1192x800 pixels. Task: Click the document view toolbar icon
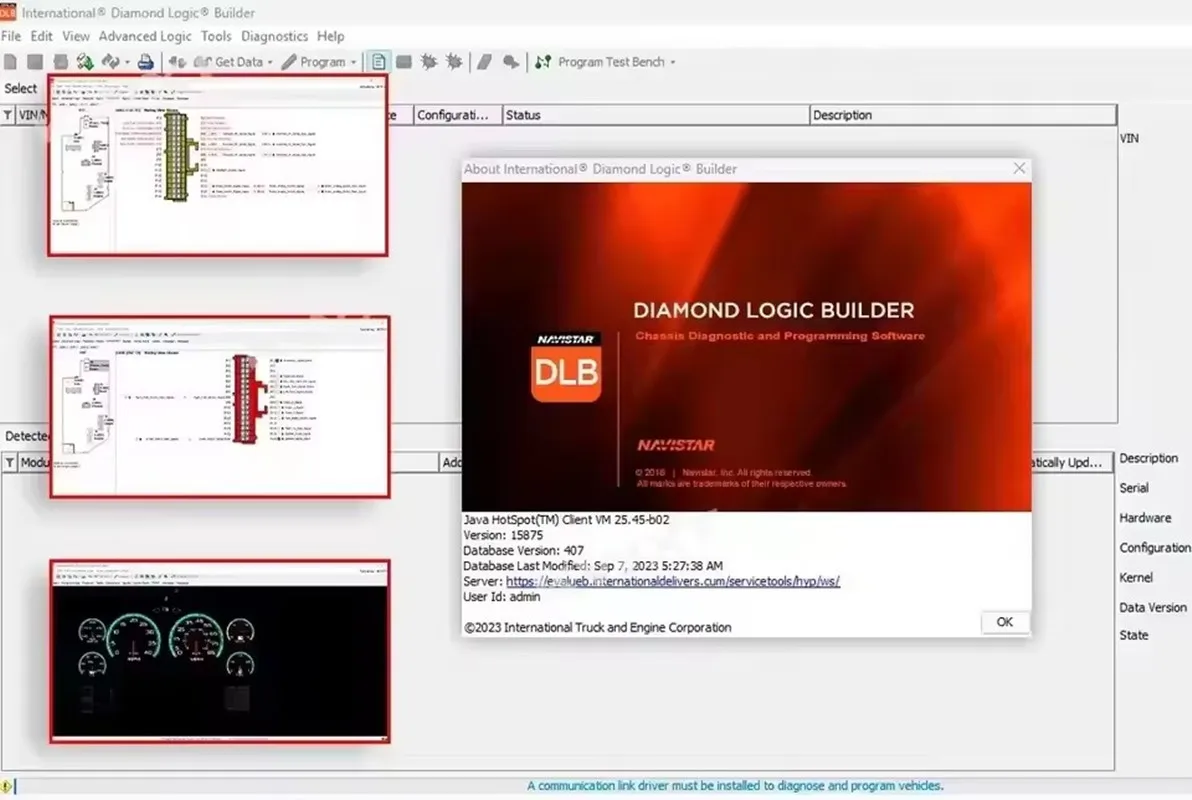click(x=377, y=61)
